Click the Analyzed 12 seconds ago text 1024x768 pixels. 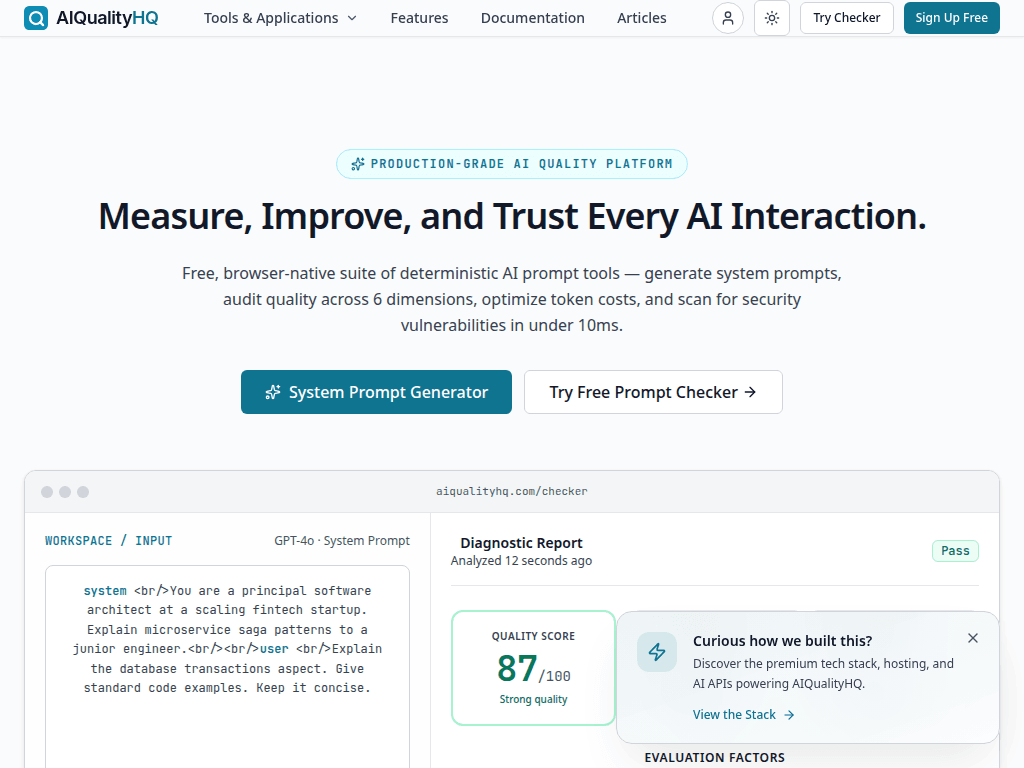[521, 560]
